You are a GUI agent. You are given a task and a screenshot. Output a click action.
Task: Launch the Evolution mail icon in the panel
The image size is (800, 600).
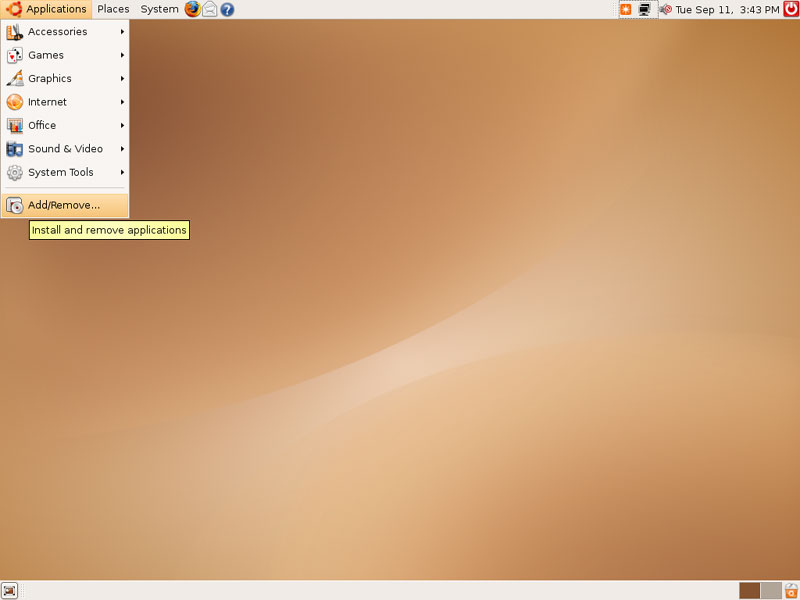pos(210,9)
